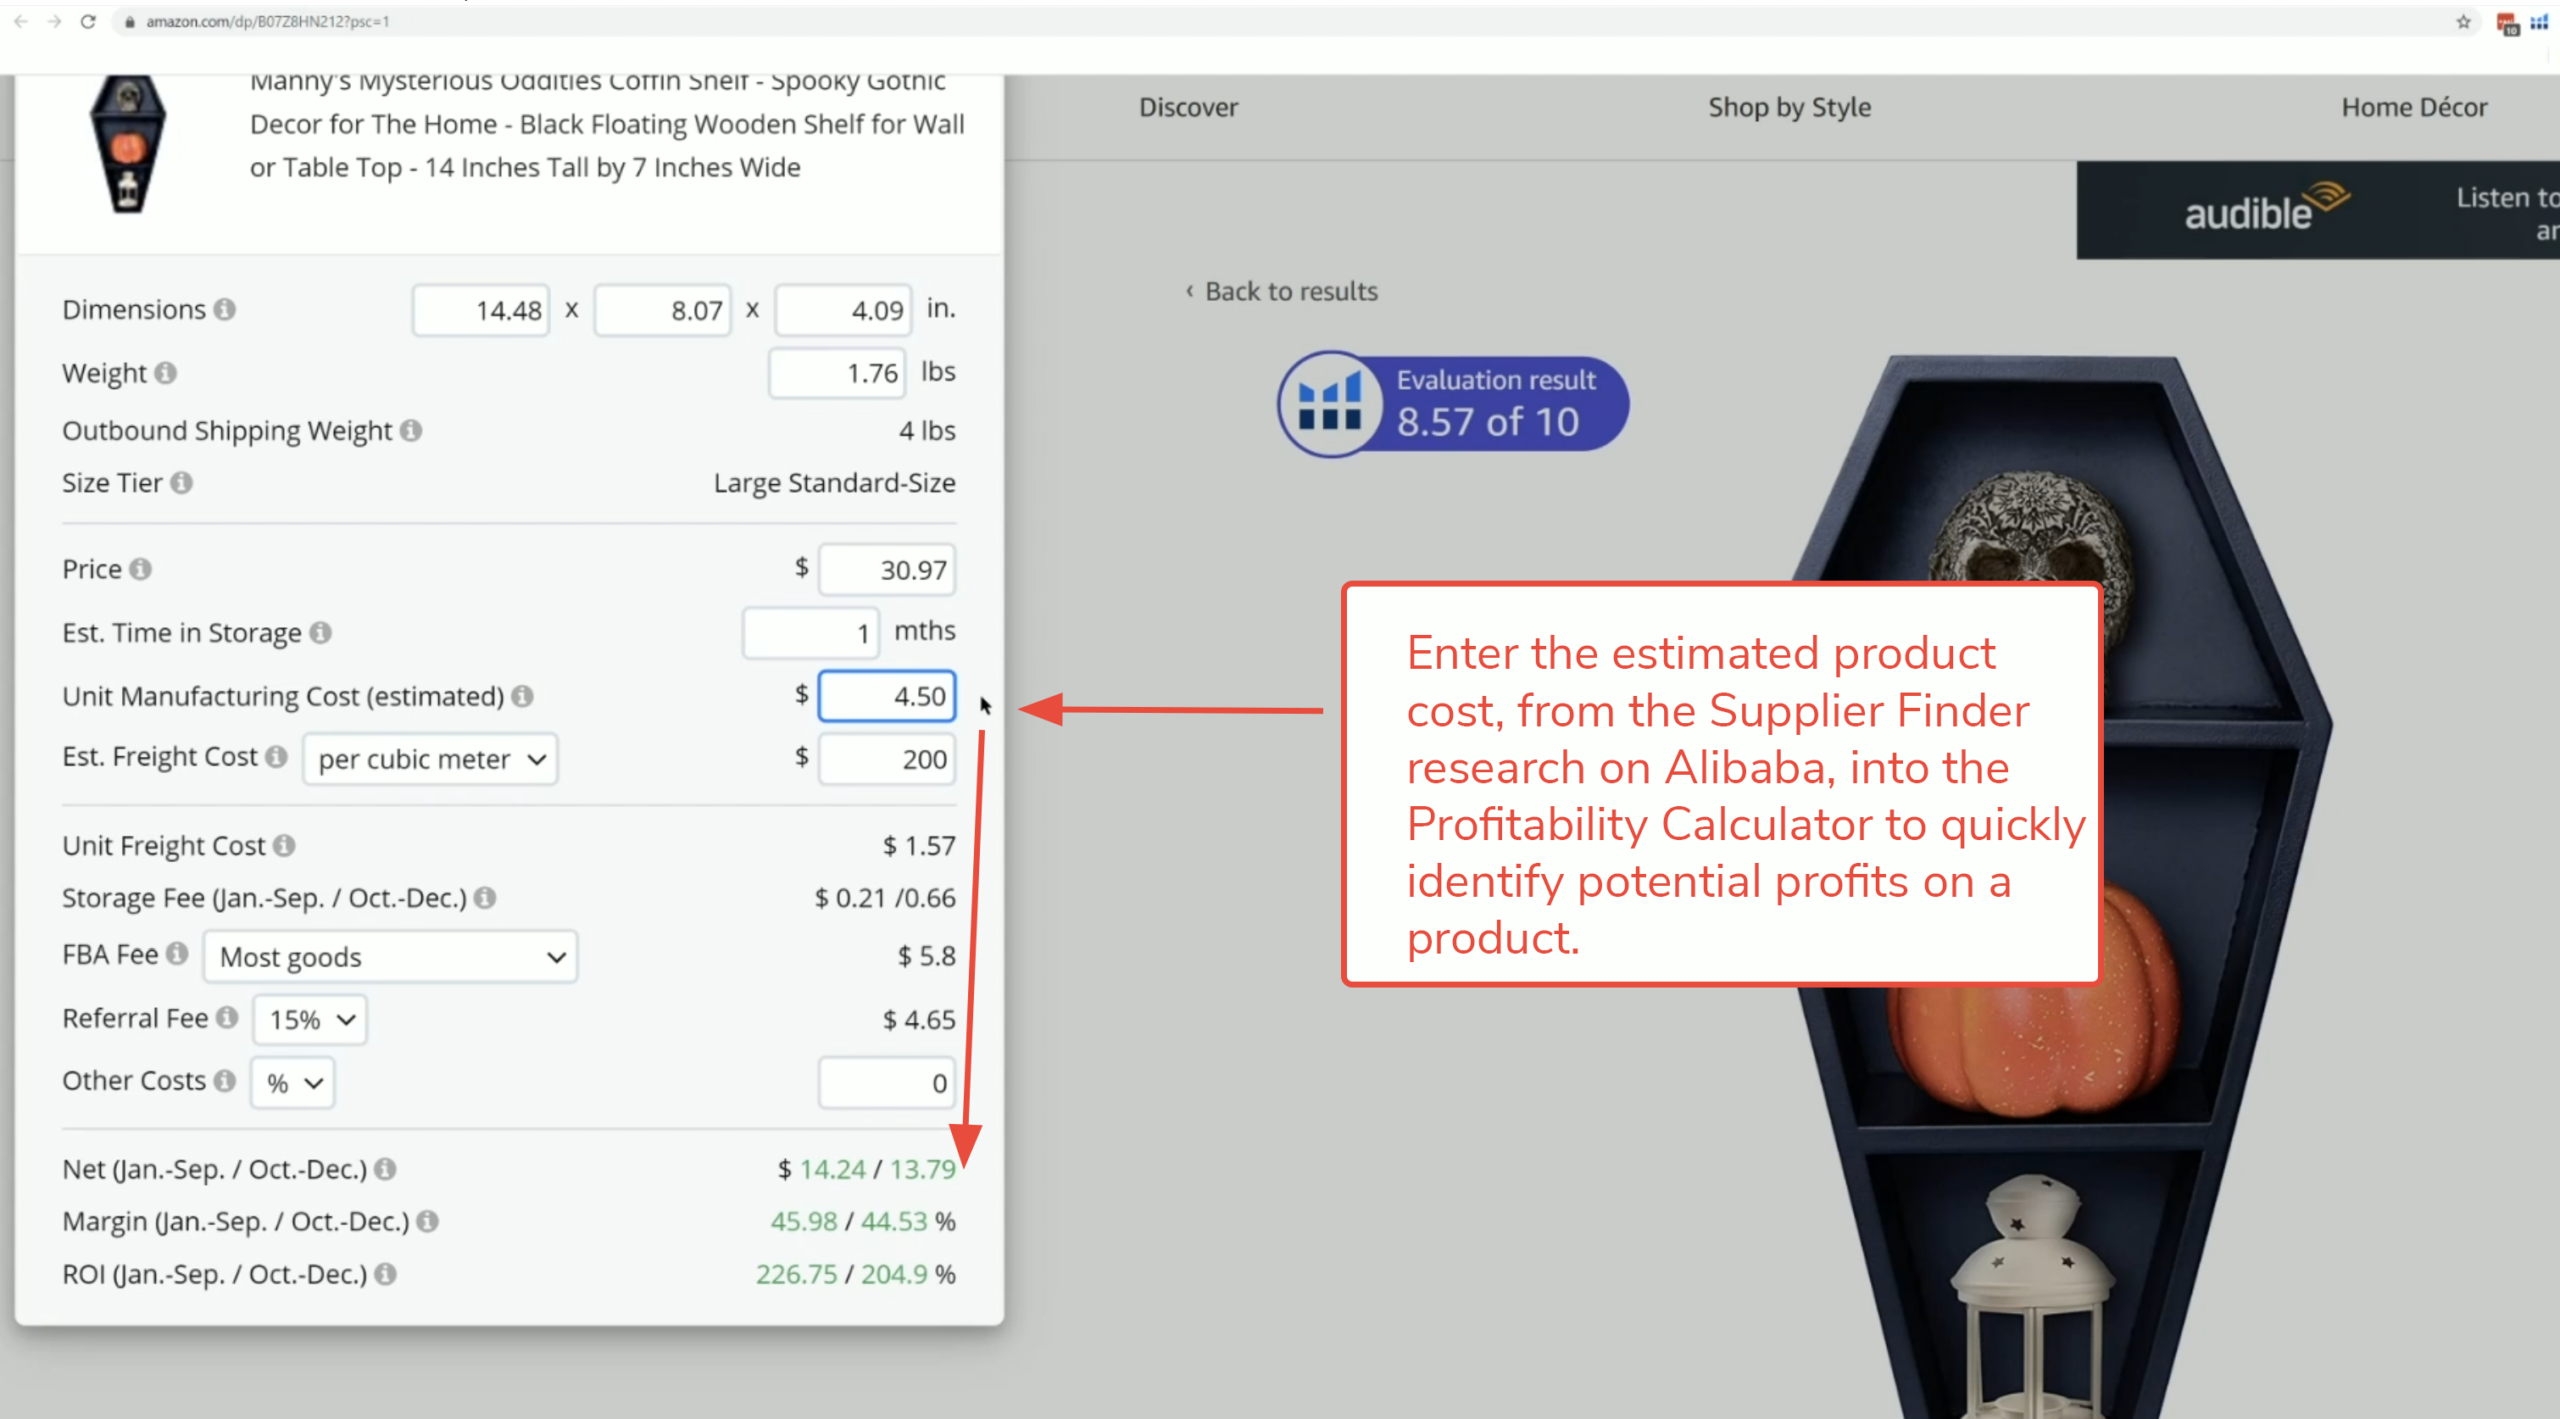Open the 'per cubic meter' freight dropdown
Viewport: 2560px width, 1419px height.
[430, 760]
